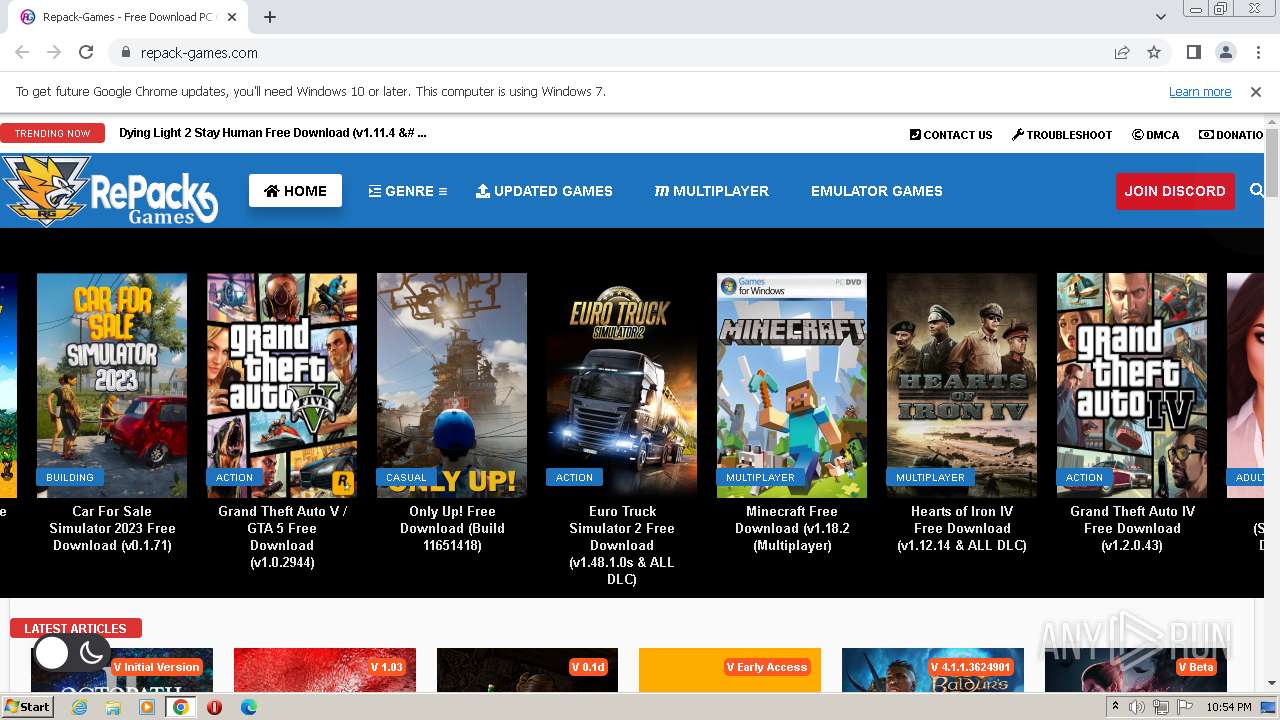Expand the GENRE dropdown menu
Screen dimensions: 1280x720
(407, 191)
